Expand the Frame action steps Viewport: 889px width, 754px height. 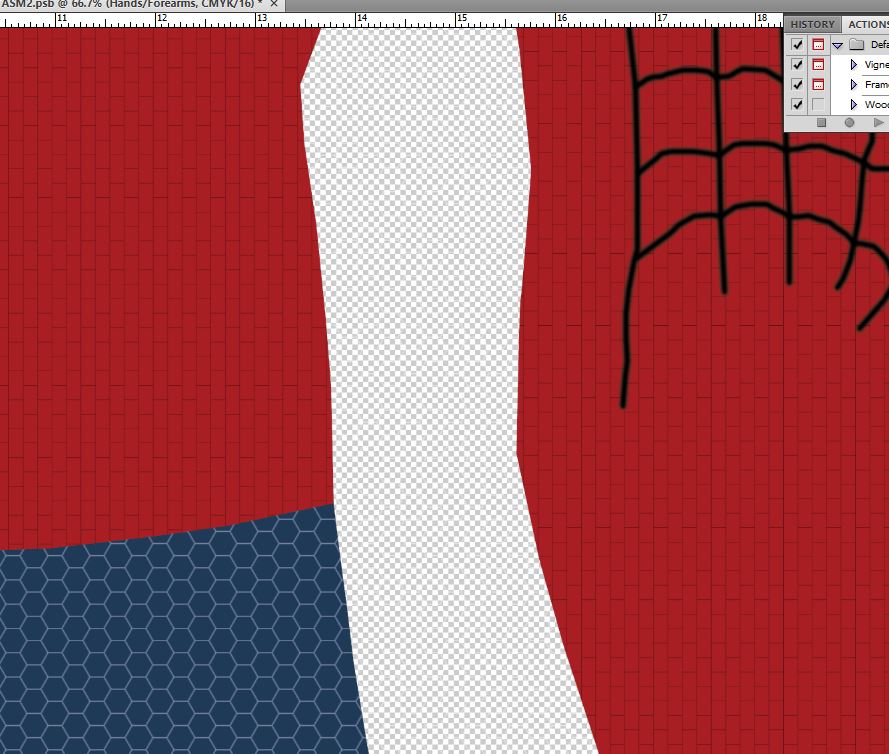(854, 84)
